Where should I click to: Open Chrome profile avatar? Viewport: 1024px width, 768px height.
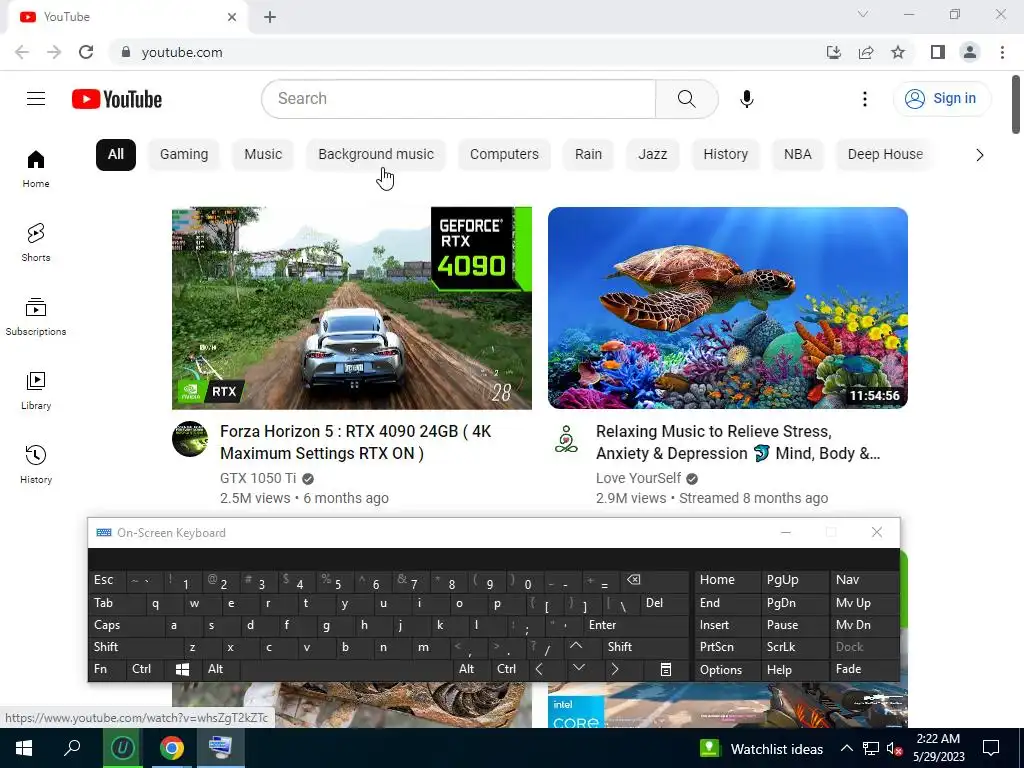pyautogui.click(x=970, y=52)
